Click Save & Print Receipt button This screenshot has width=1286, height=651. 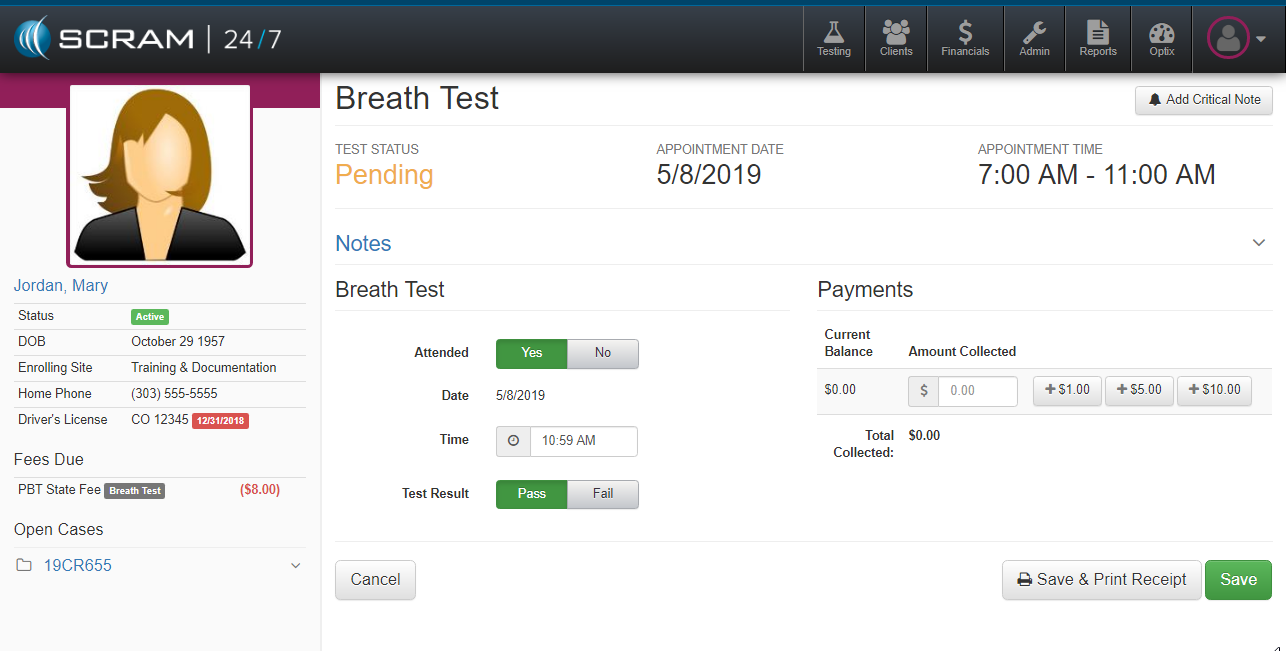click(x=1101, y=580)
